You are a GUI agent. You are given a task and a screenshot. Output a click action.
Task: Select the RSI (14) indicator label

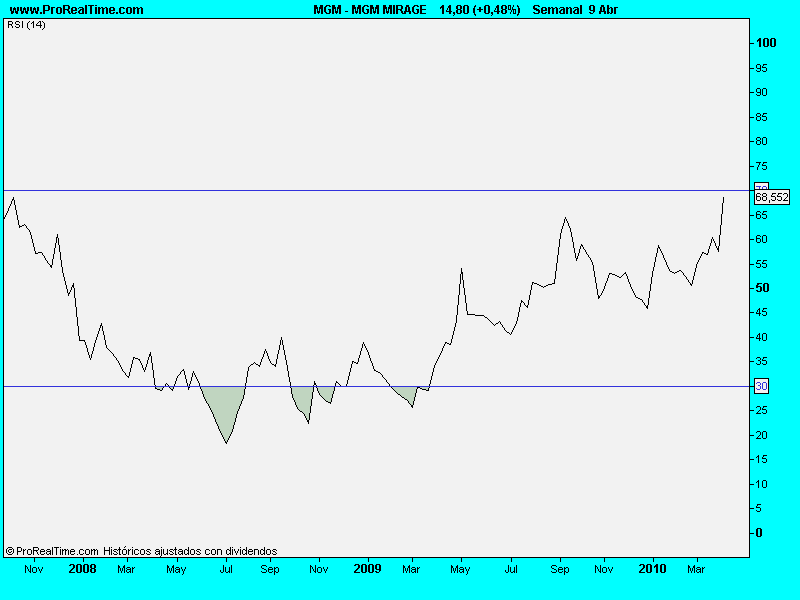[26, 24]
